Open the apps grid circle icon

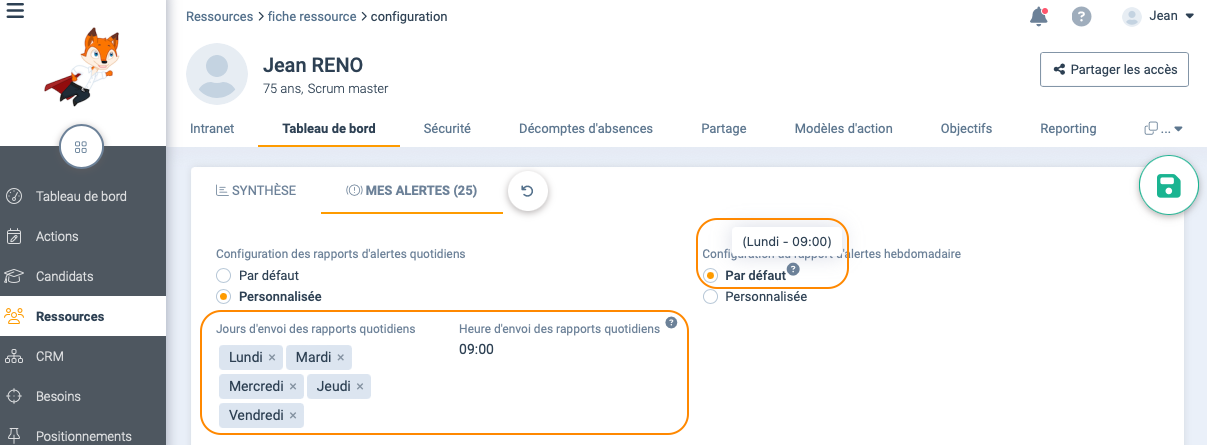pyautogui.click(x=81, y=146)
